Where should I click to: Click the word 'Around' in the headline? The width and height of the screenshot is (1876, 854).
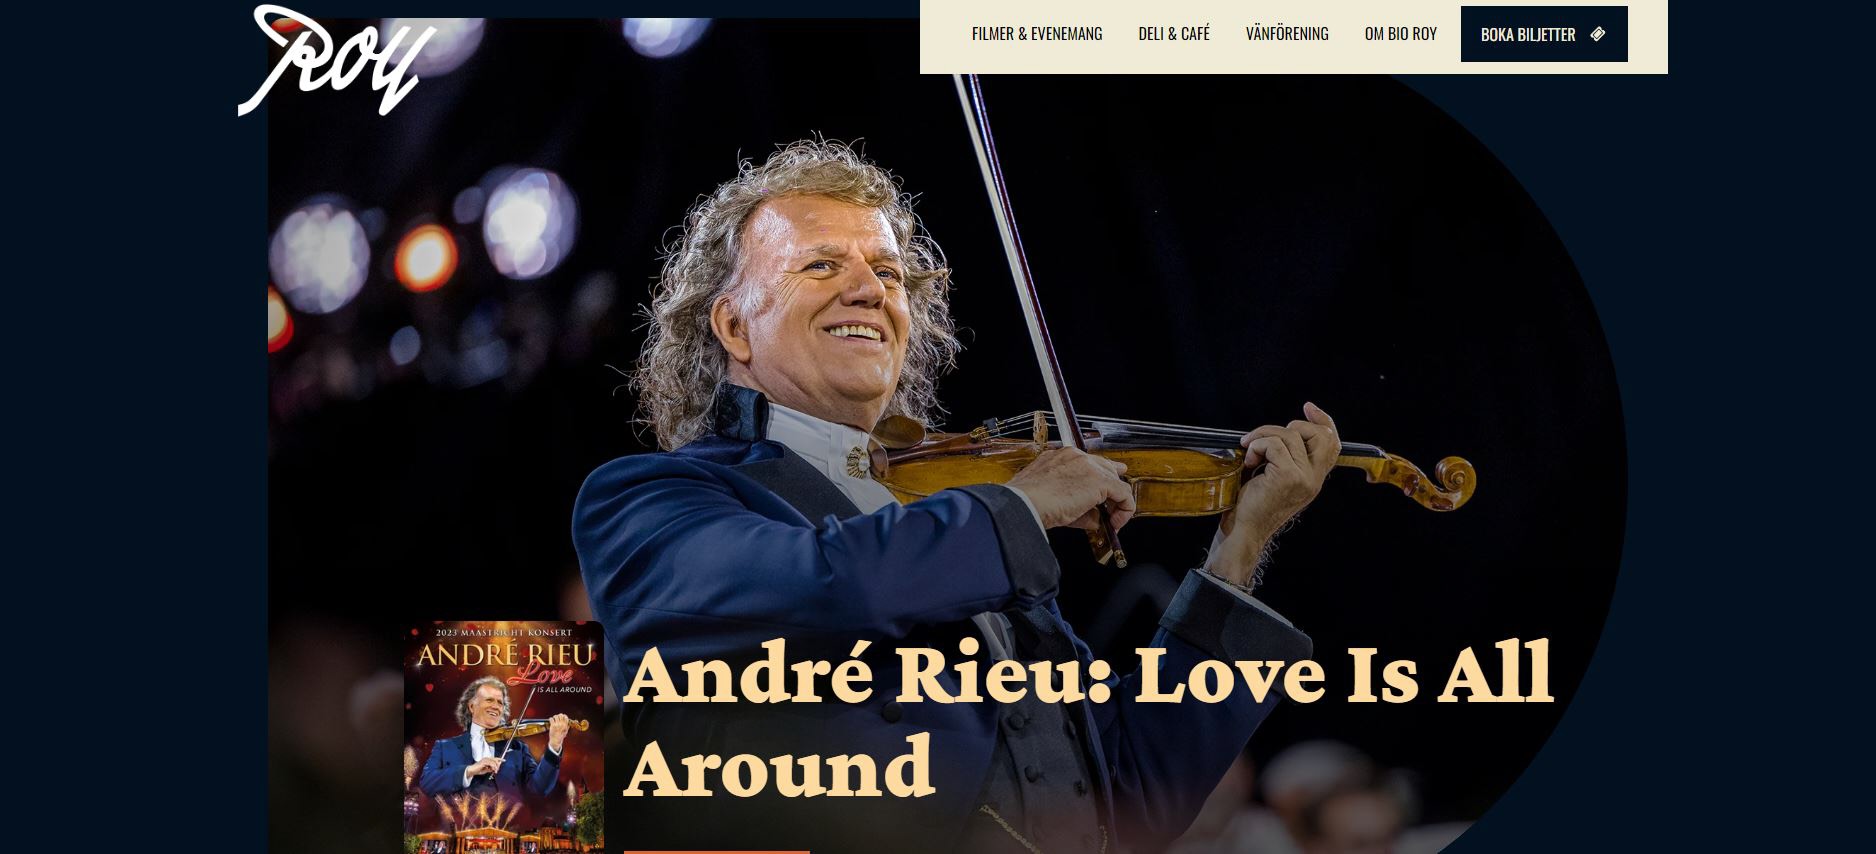(x=779, y=768)
